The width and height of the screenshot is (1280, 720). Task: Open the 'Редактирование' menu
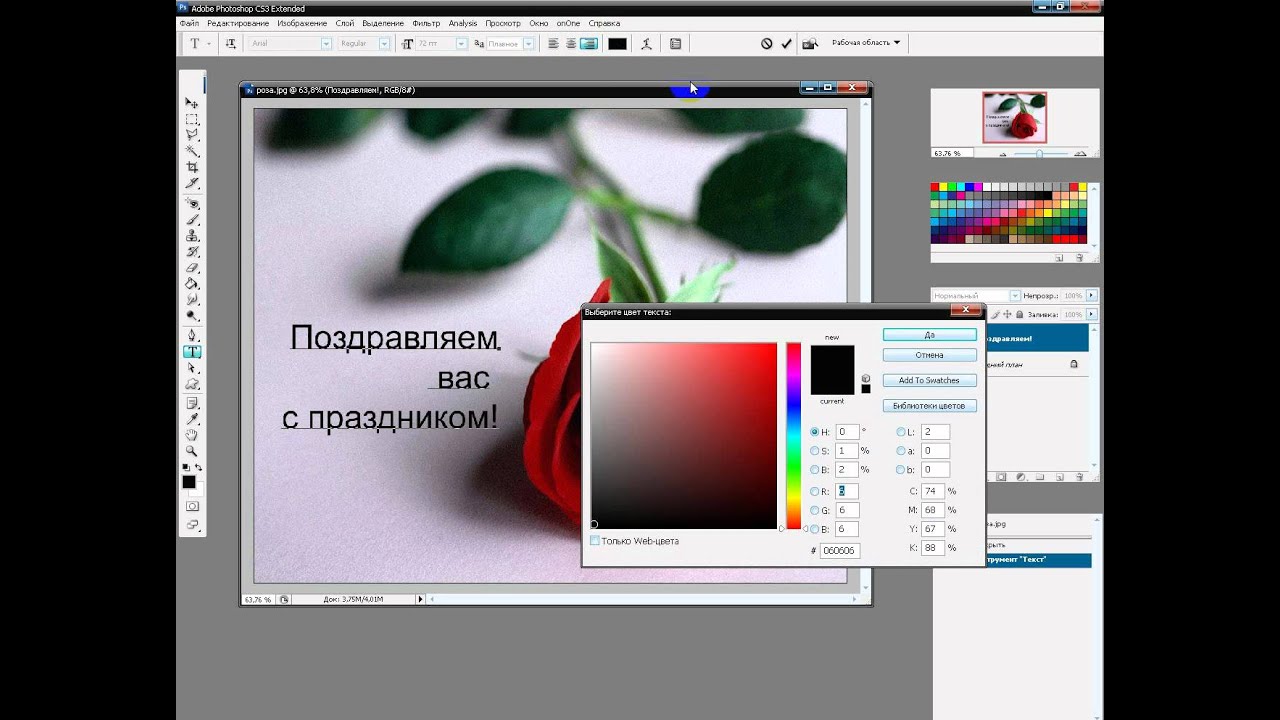coord(238,23)
